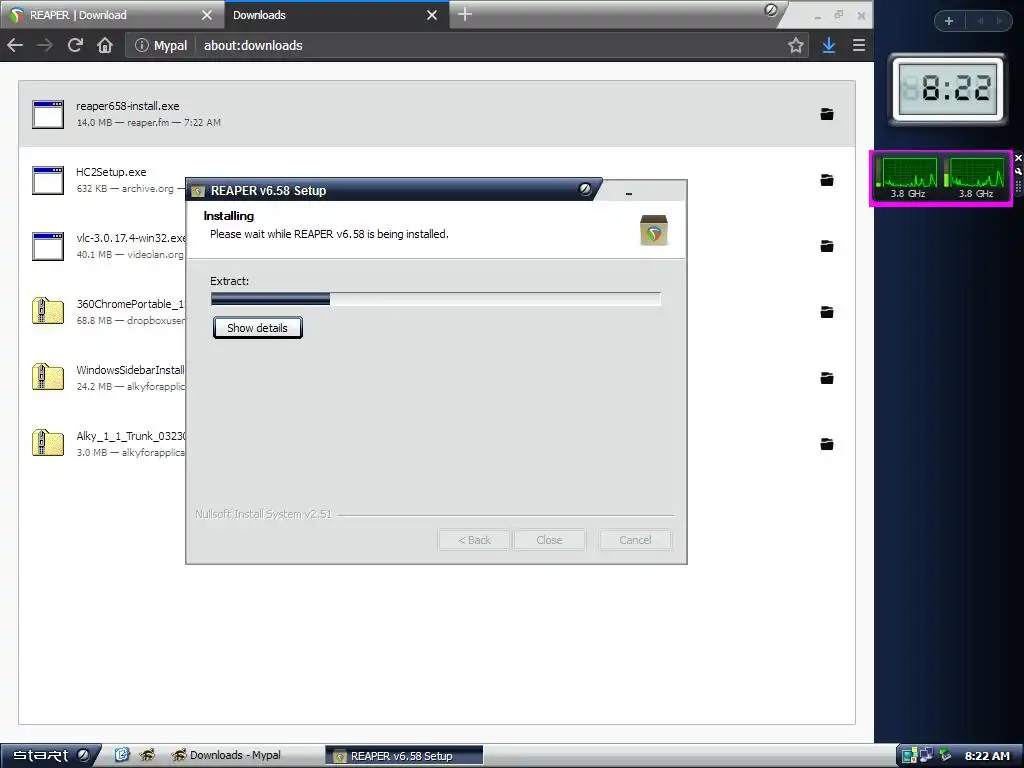Click the REAPER v6.58 Setup title bar icon
Viewport: 1024px width, 768px height.
(198, 191)
